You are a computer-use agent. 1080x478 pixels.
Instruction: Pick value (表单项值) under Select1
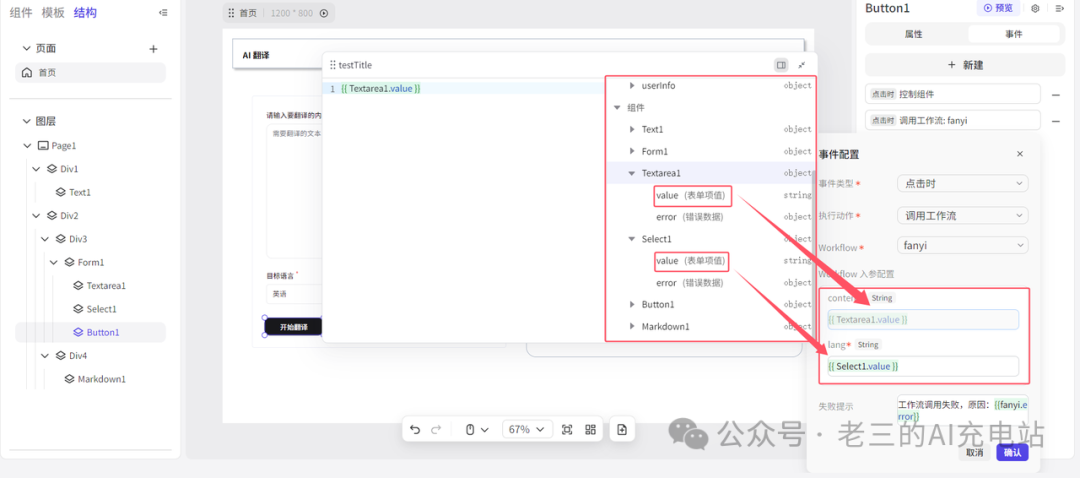(x=692, y=260)
